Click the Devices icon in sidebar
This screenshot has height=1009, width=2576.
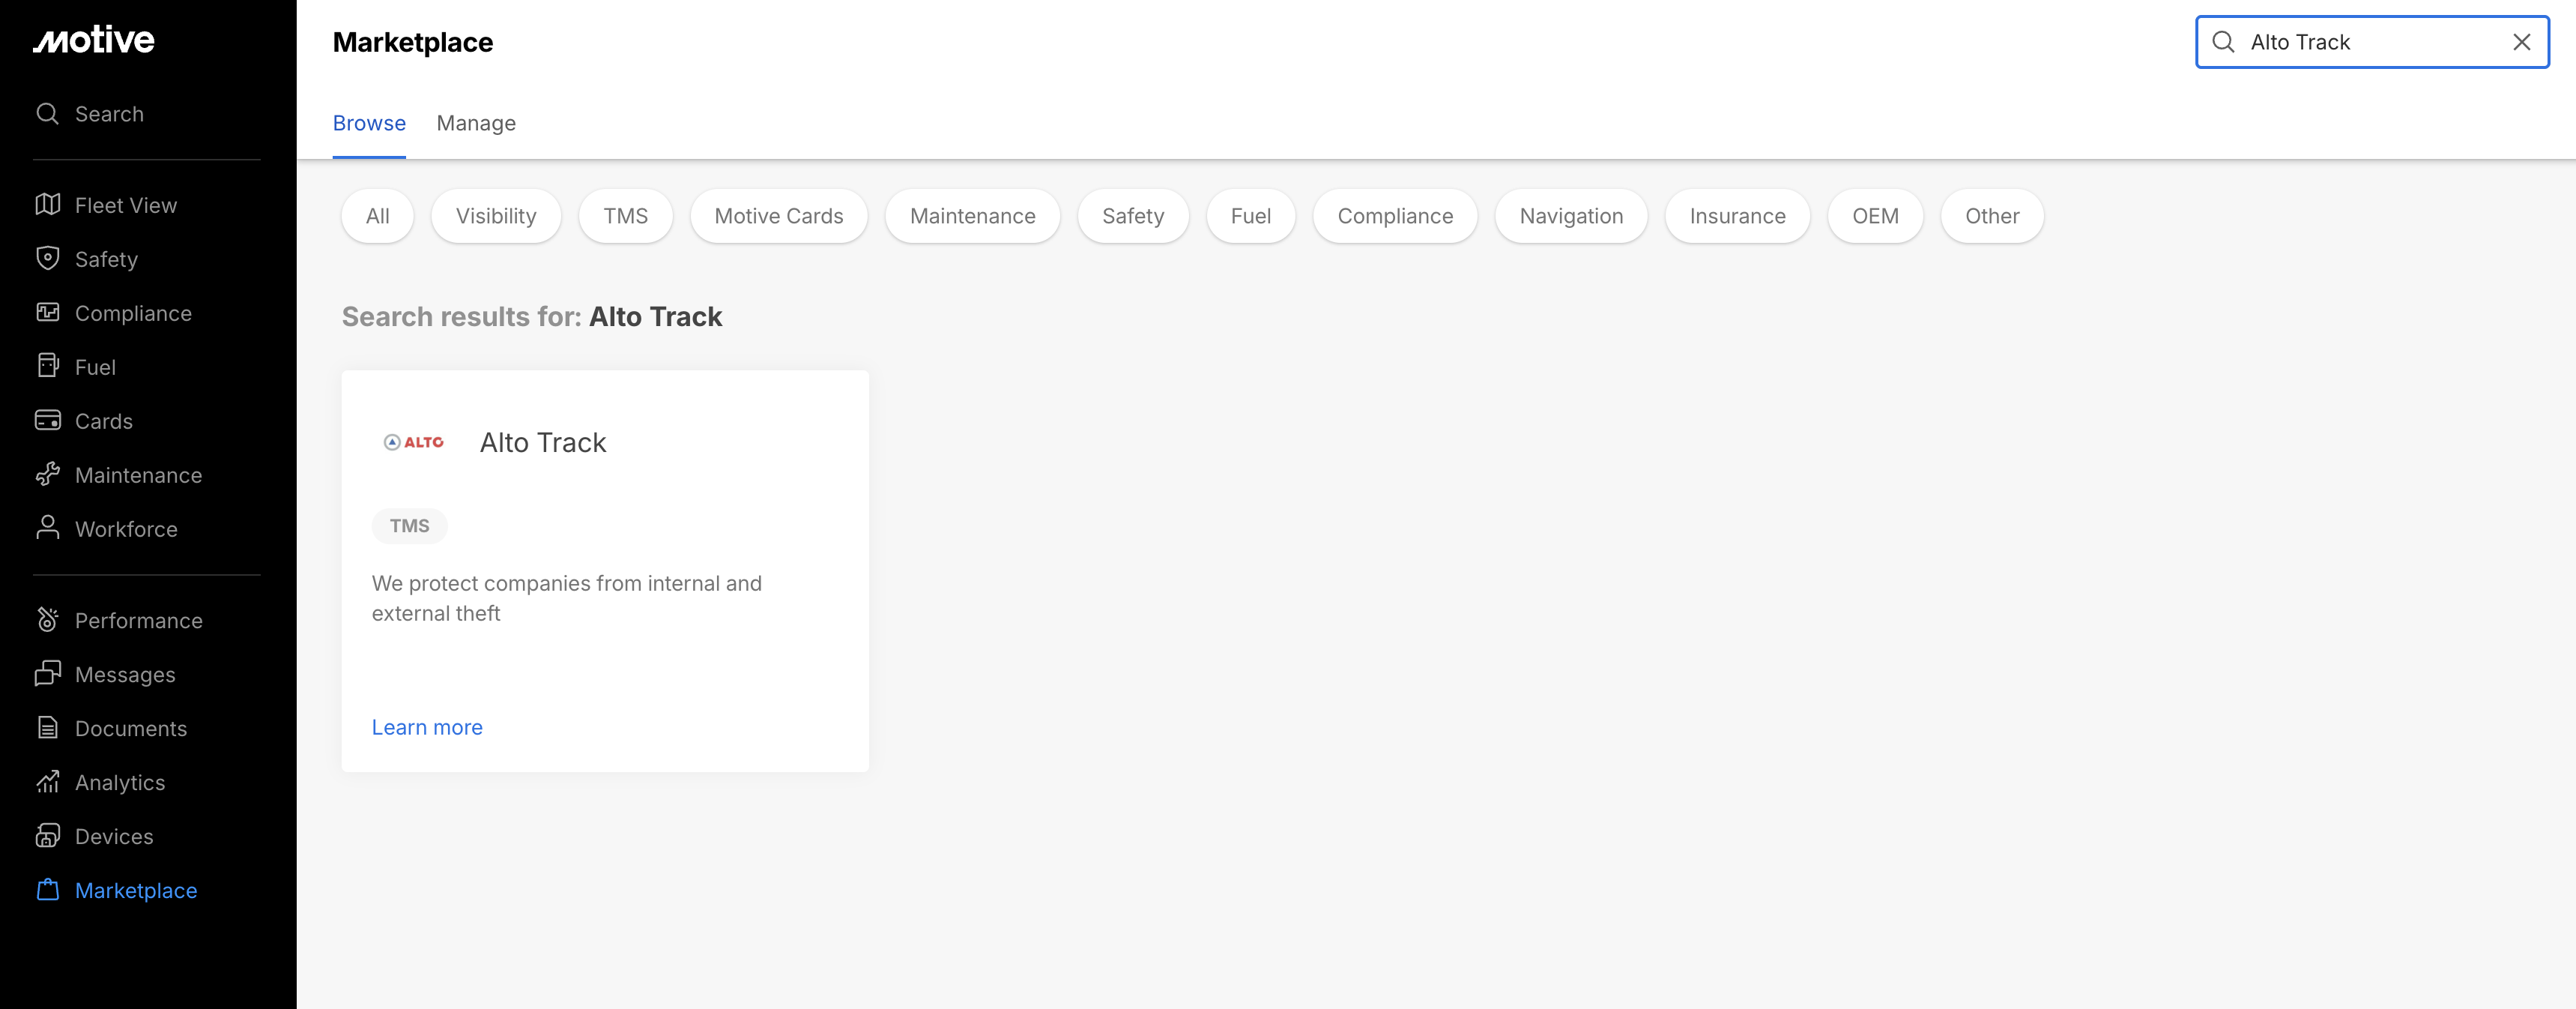point(47,836)
